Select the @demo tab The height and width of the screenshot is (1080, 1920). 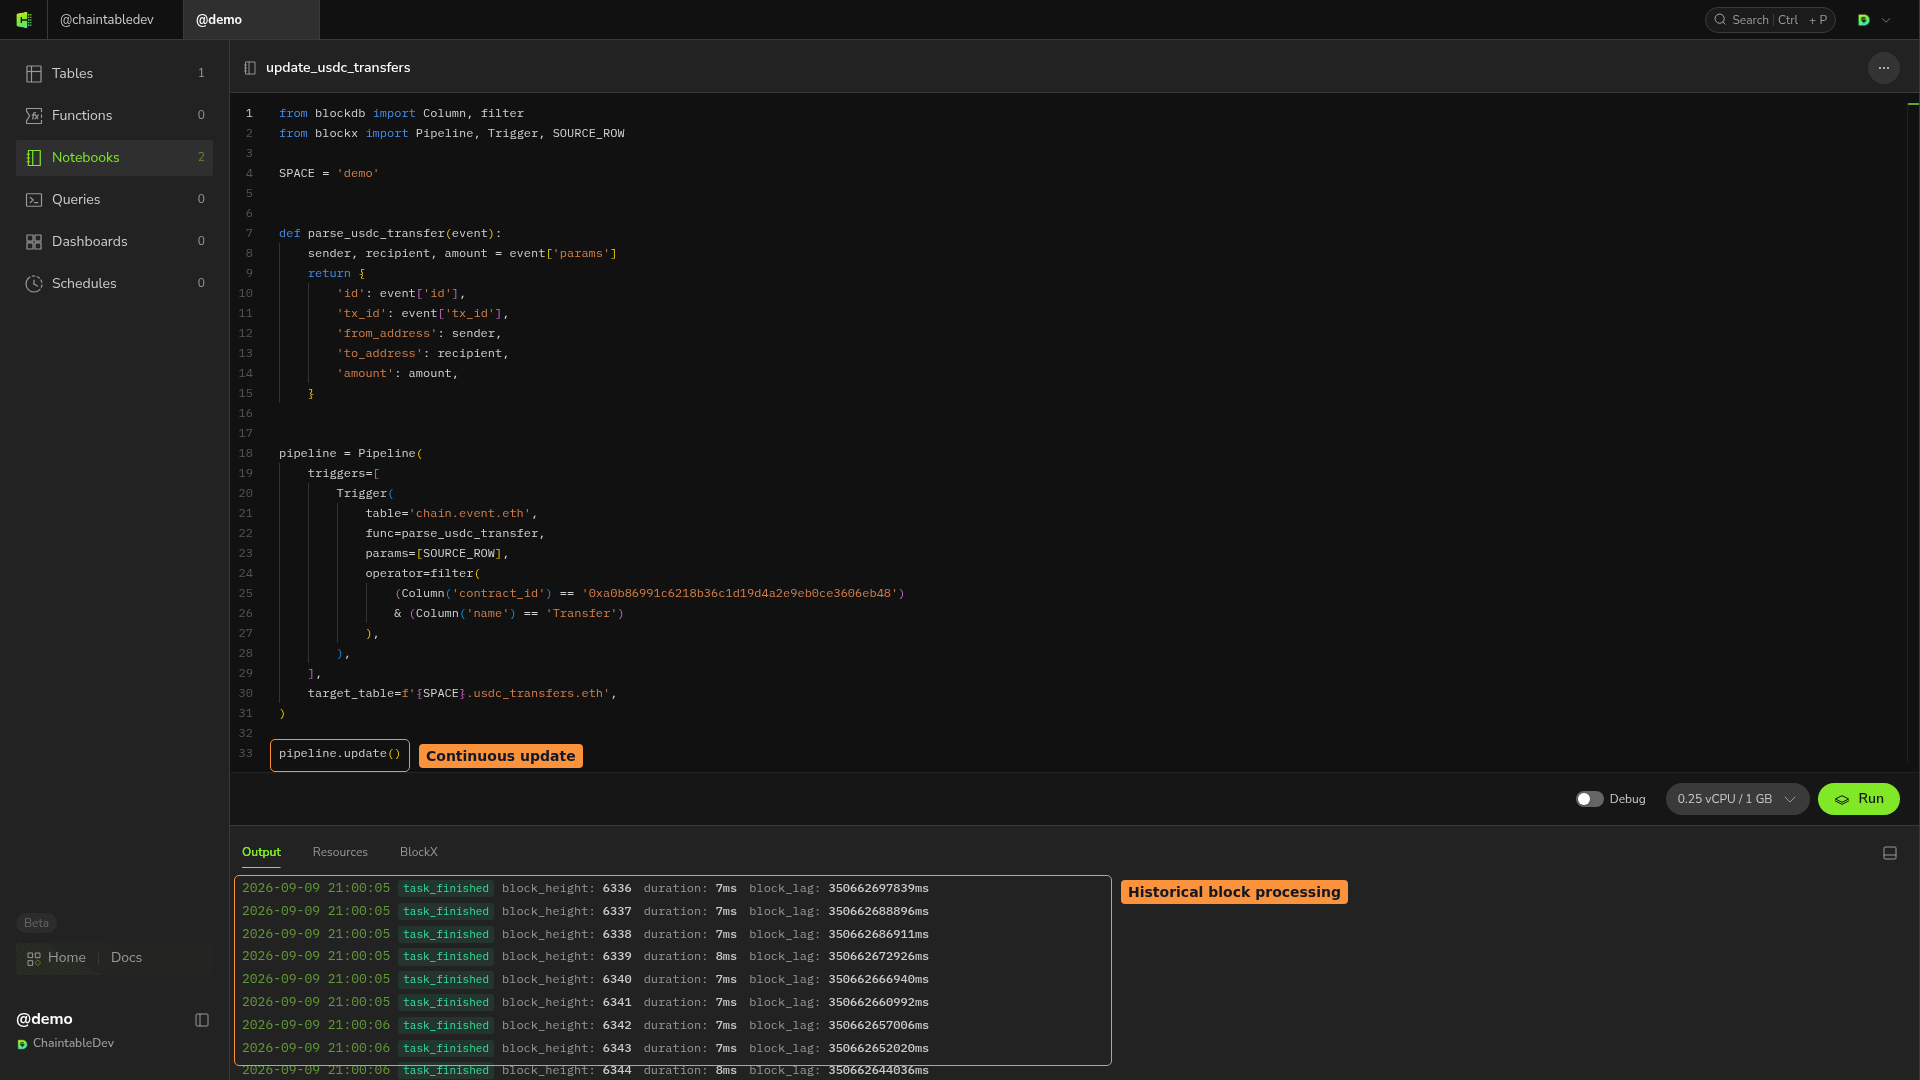[251, 20]
